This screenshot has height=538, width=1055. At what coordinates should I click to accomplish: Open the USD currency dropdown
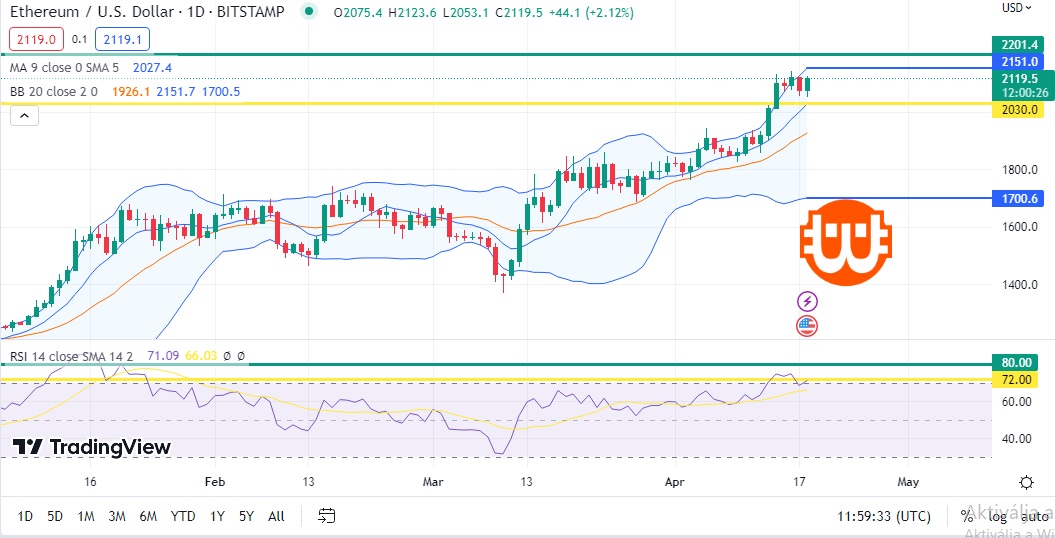(x=1016, y=7)
